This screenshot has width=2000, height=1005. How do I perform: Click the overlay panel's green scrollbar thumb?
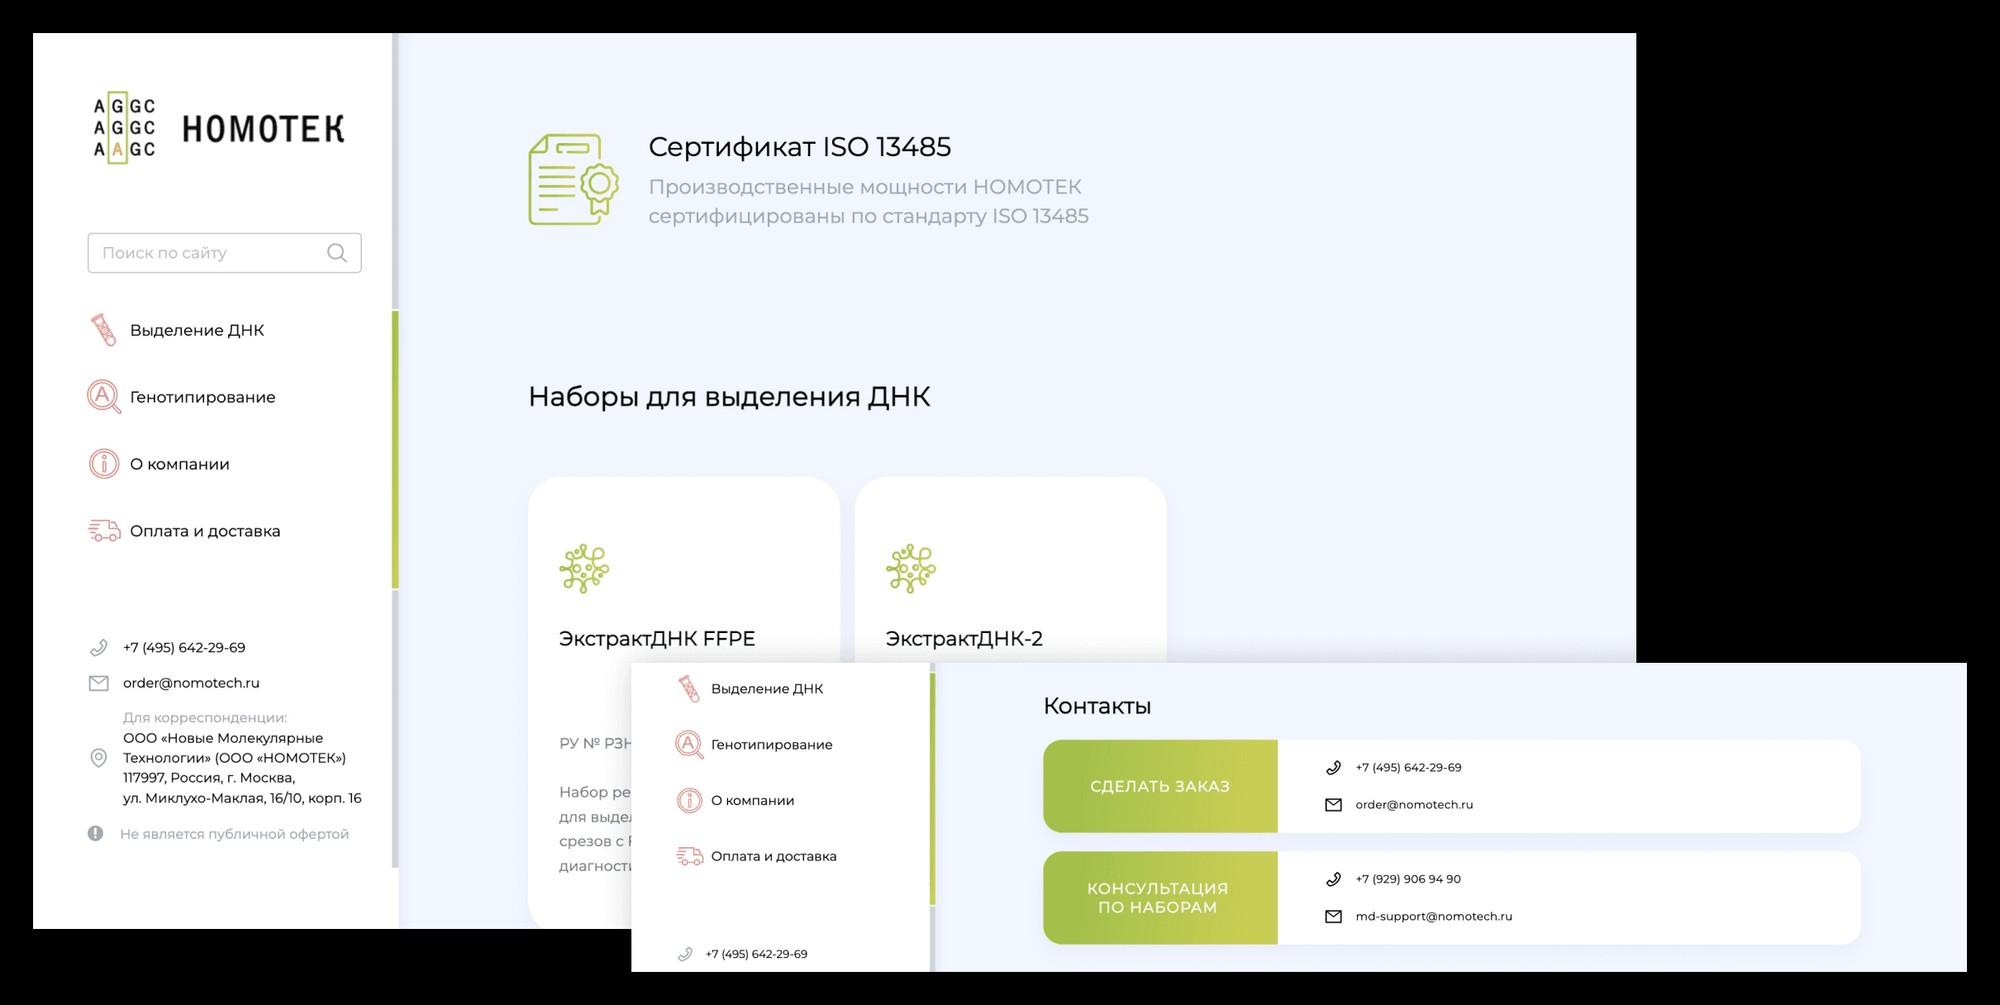coord(933,789)
